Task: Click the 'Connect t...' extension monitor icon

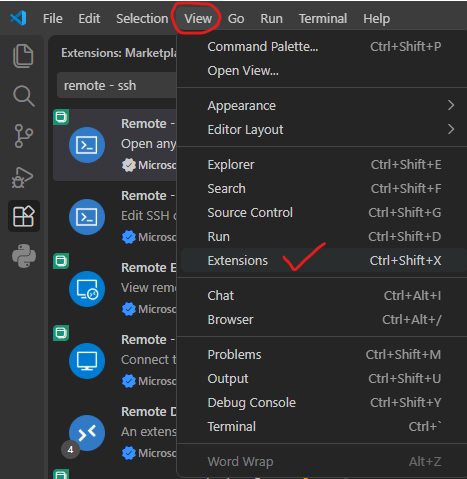Action: (x=87, y=361)
